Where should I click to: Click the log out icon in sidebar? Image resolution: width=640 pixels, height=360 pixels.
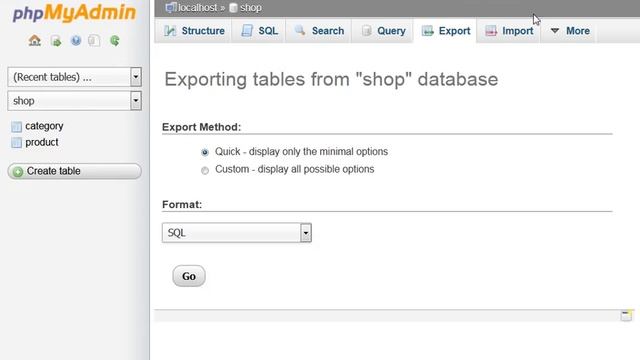pos(56,41)
